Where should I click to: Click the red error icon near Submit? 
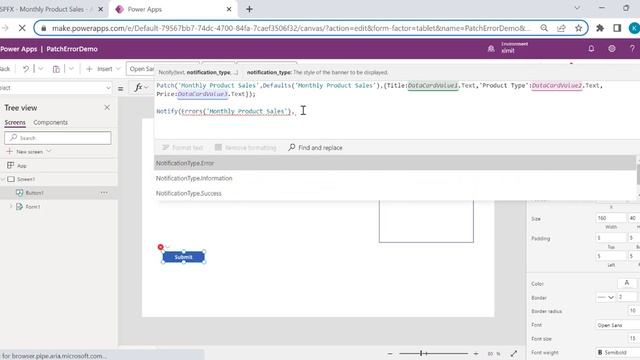161,247
